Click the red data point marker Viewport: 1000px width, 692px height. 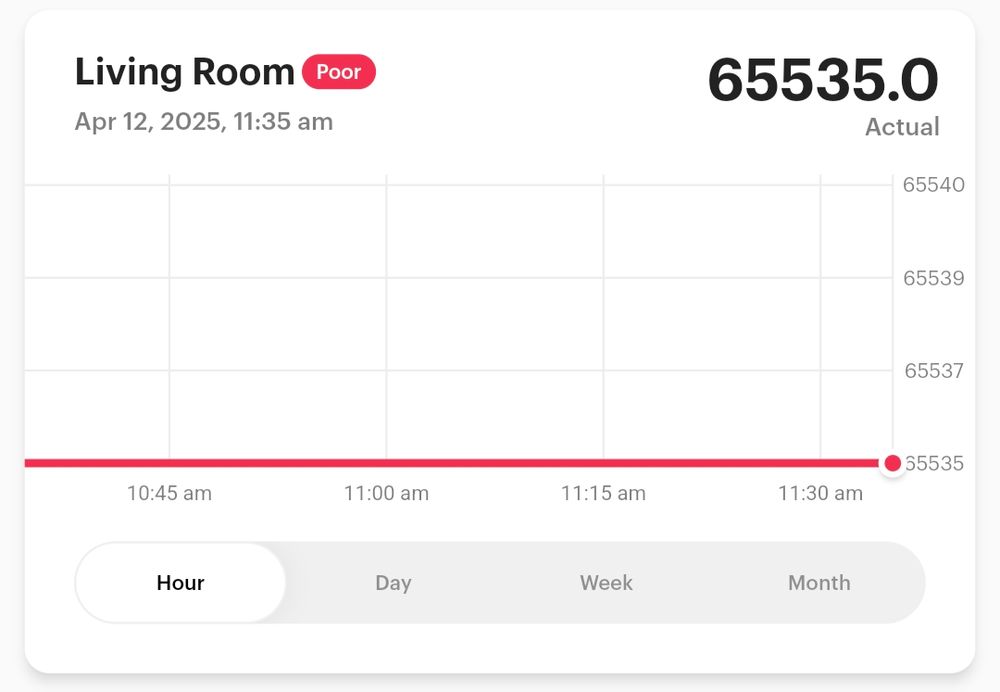892,463
